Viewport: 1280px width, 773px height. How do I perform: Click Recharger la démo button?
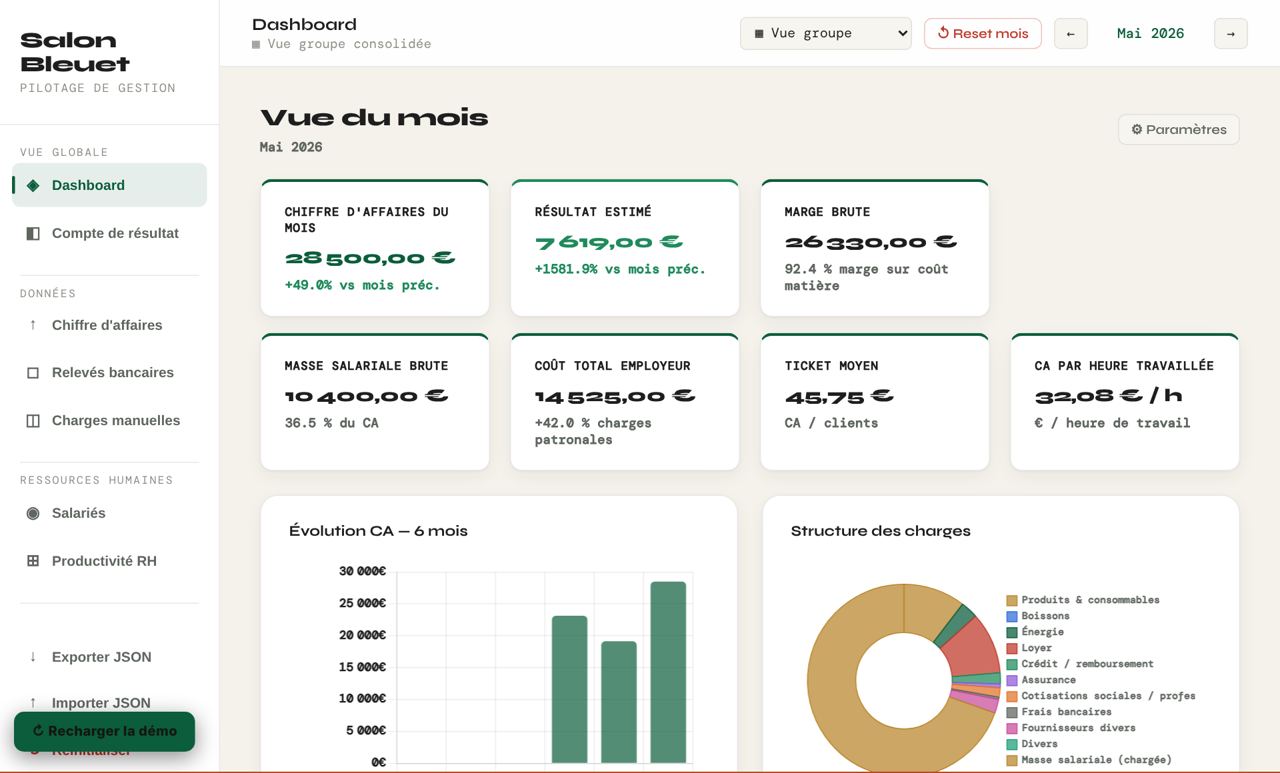point(104,731)
